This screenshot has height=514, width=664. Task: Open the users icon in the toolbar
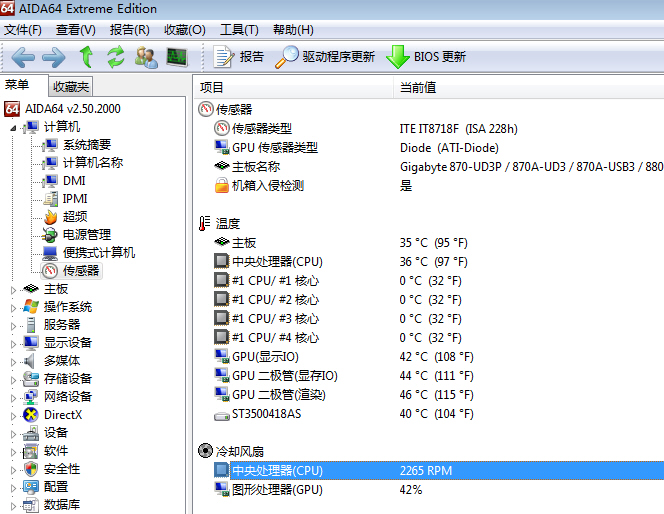click(146, 57)
